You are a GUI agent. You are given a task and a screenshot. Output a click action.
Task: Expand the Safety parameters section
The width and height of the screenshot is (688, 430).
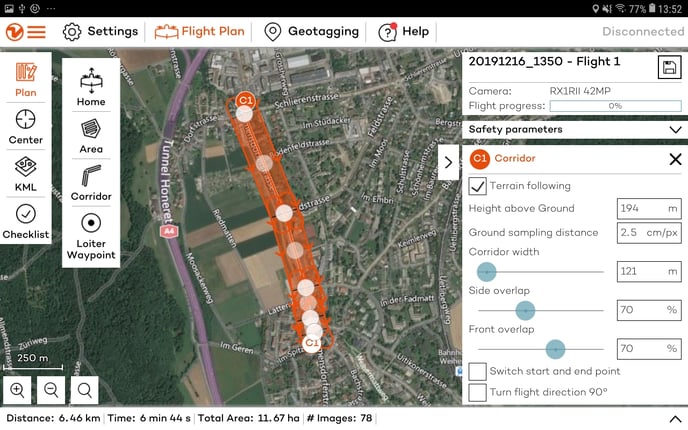pyautogui.click(x=675, y=130)
